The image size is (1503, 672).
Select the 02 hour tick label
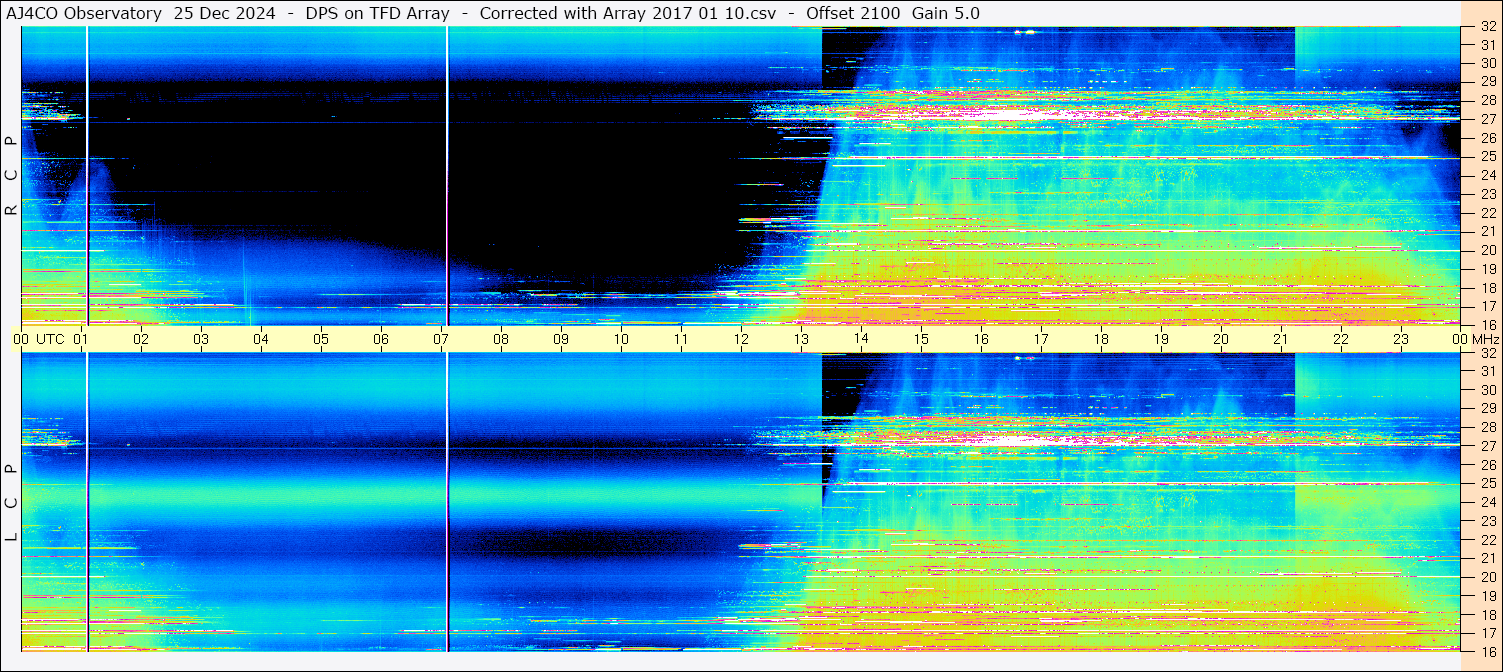tap(141, 339)
